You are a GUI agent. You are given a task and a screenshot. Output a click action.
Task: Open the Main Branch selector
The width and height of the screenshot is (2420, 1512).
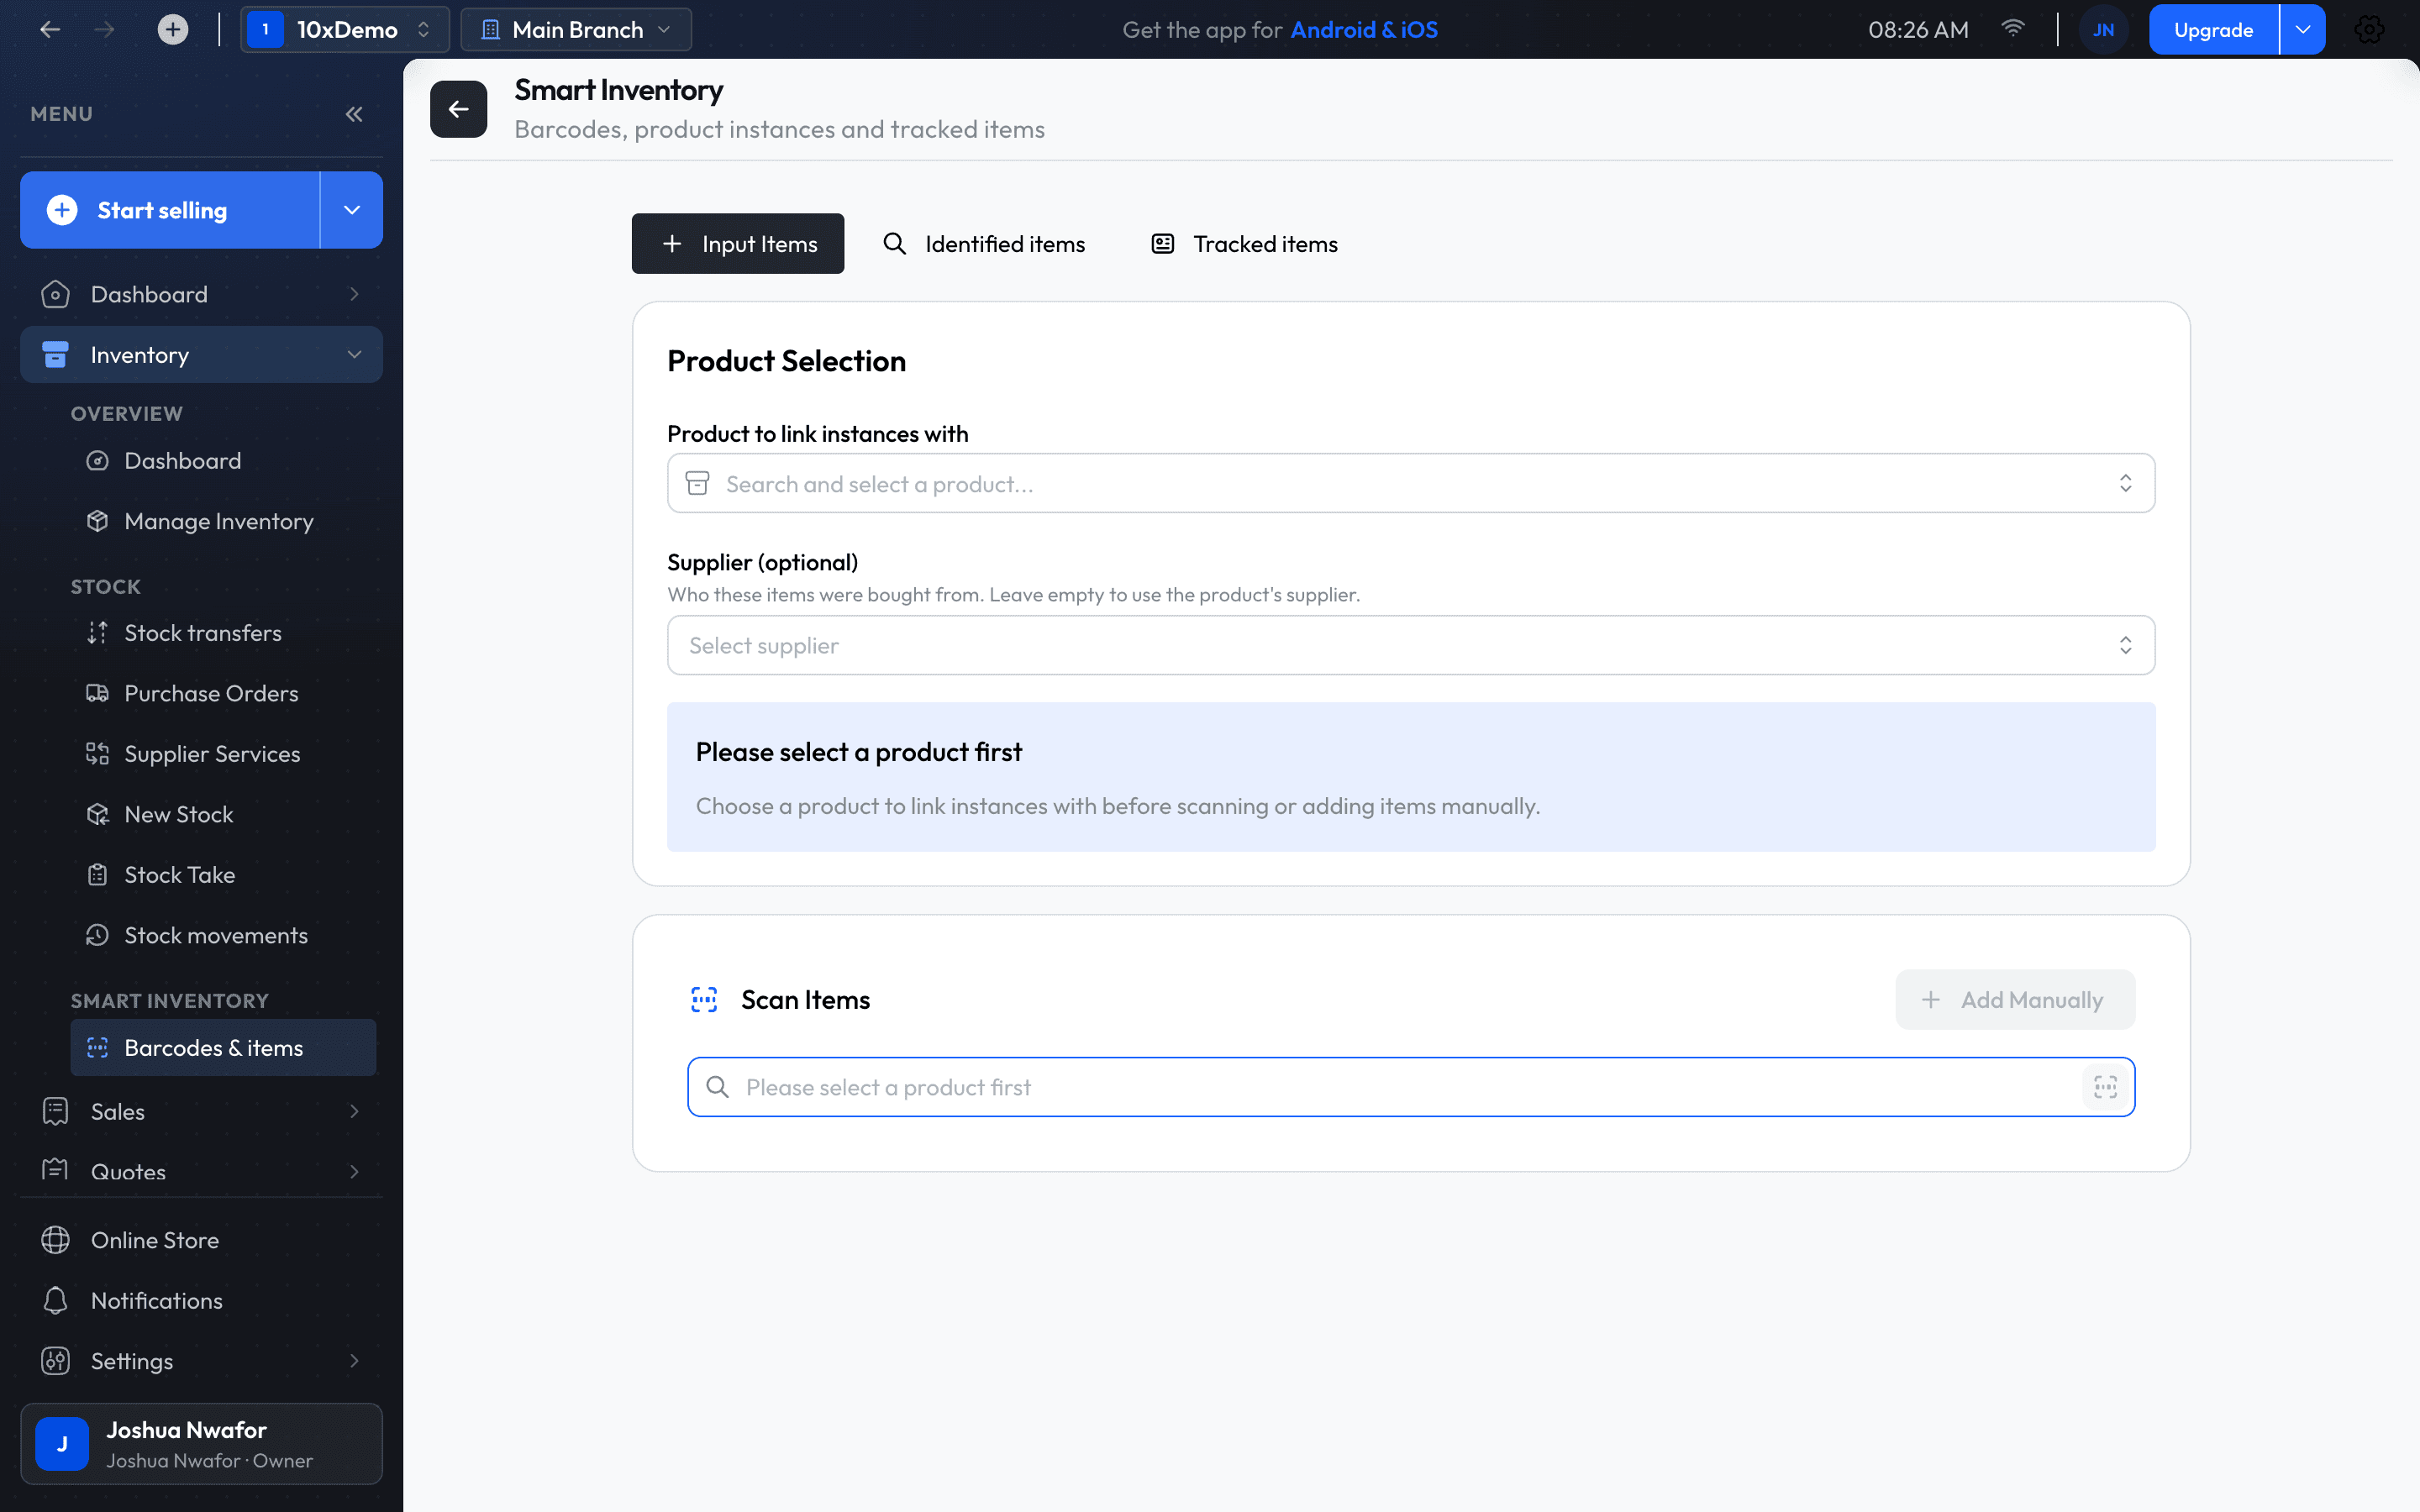point(576,29)
